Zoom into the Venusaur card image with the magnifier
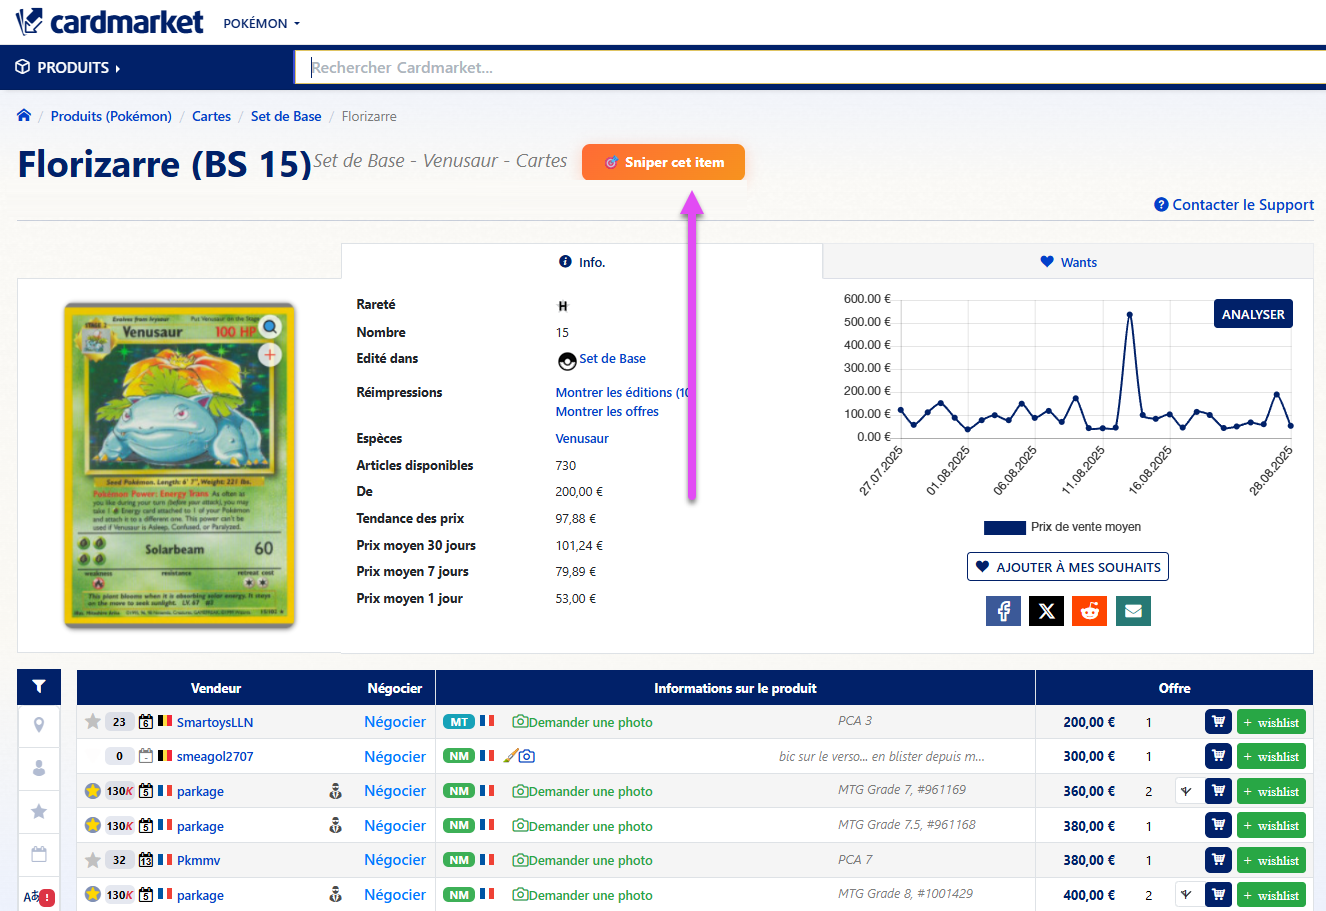This screenshot has width=1326, height=911. 270,326
